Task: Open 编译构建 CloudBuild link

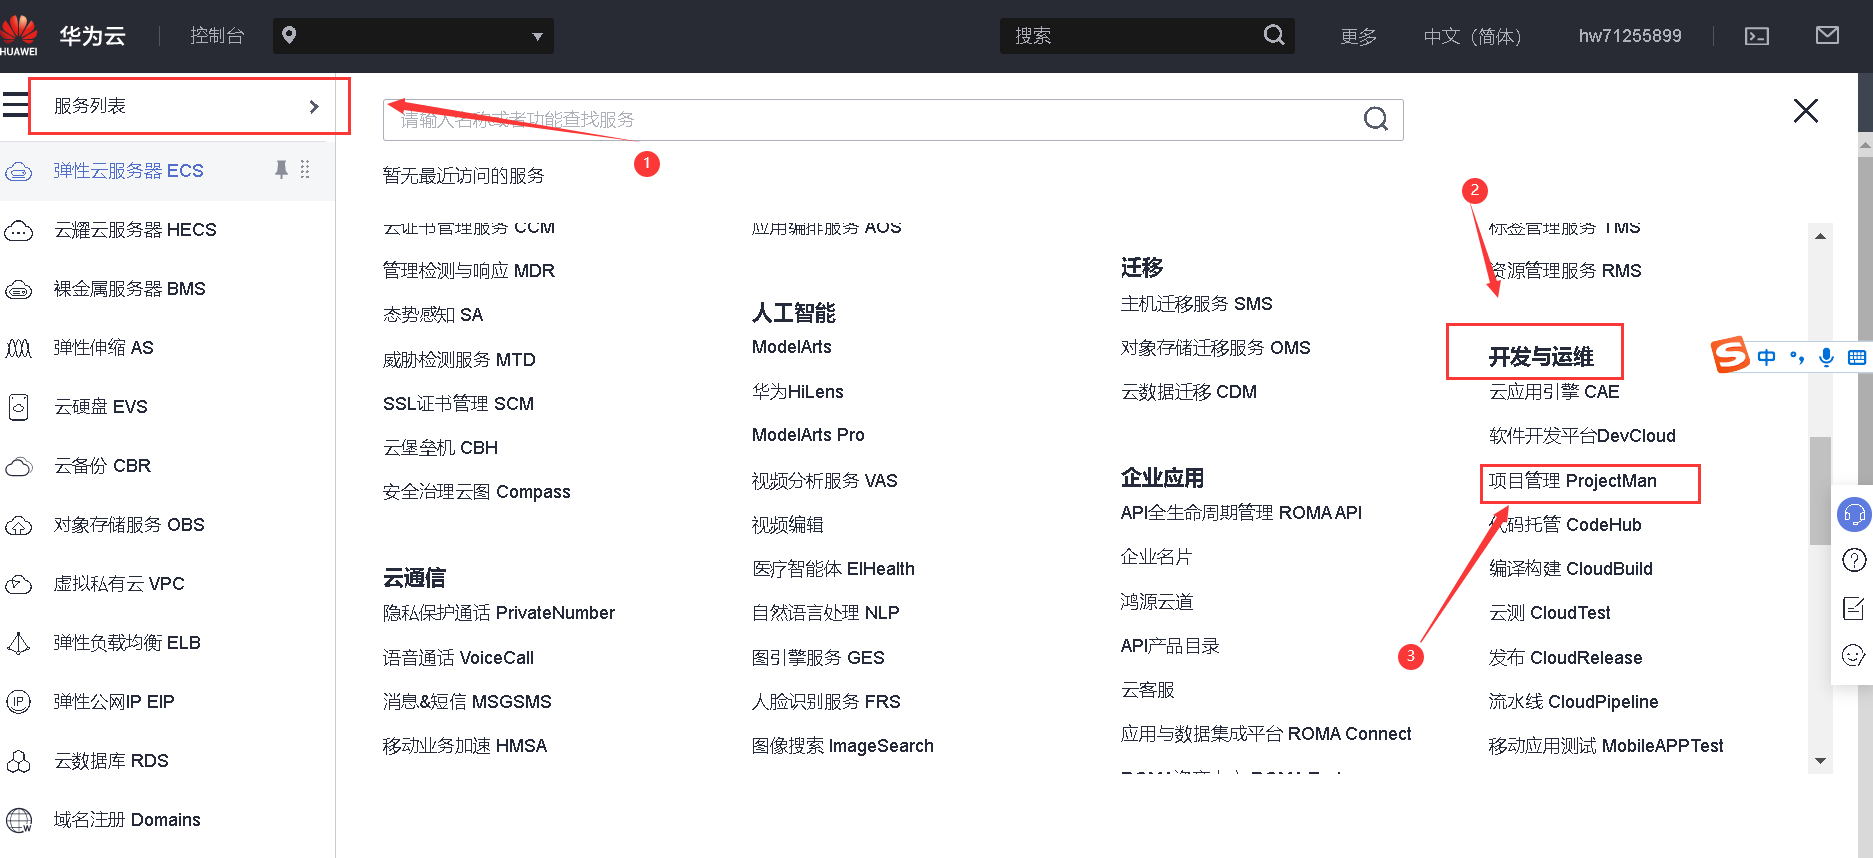Action: pos(1571,569)
